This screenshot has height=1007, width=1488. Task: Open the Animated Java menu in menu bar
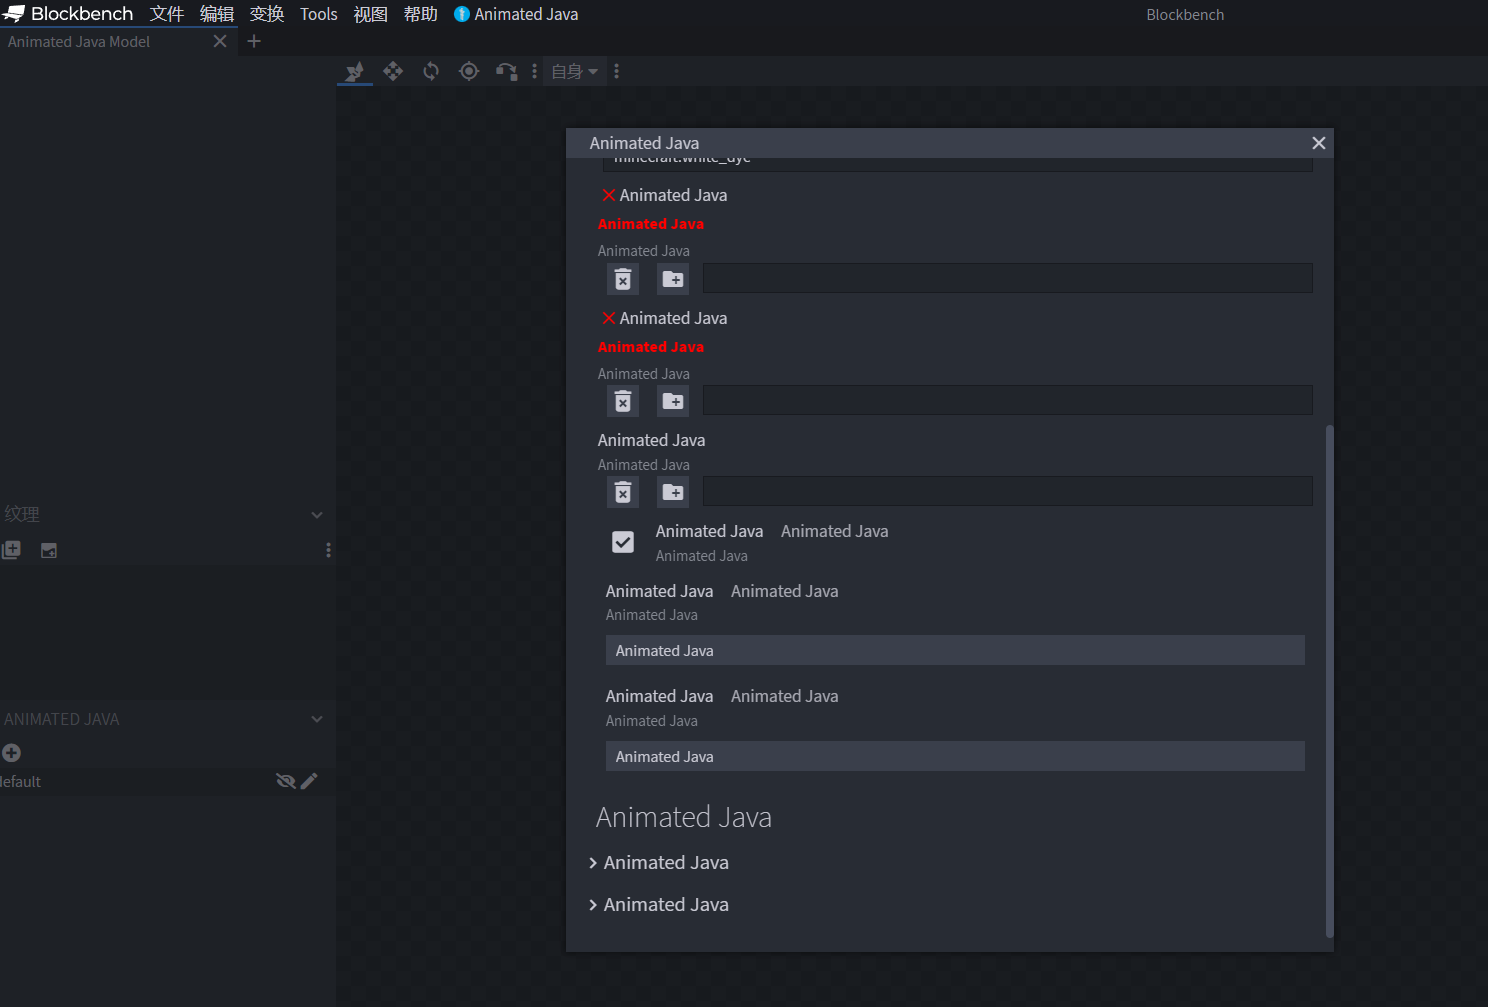click(x=516, y=14)
